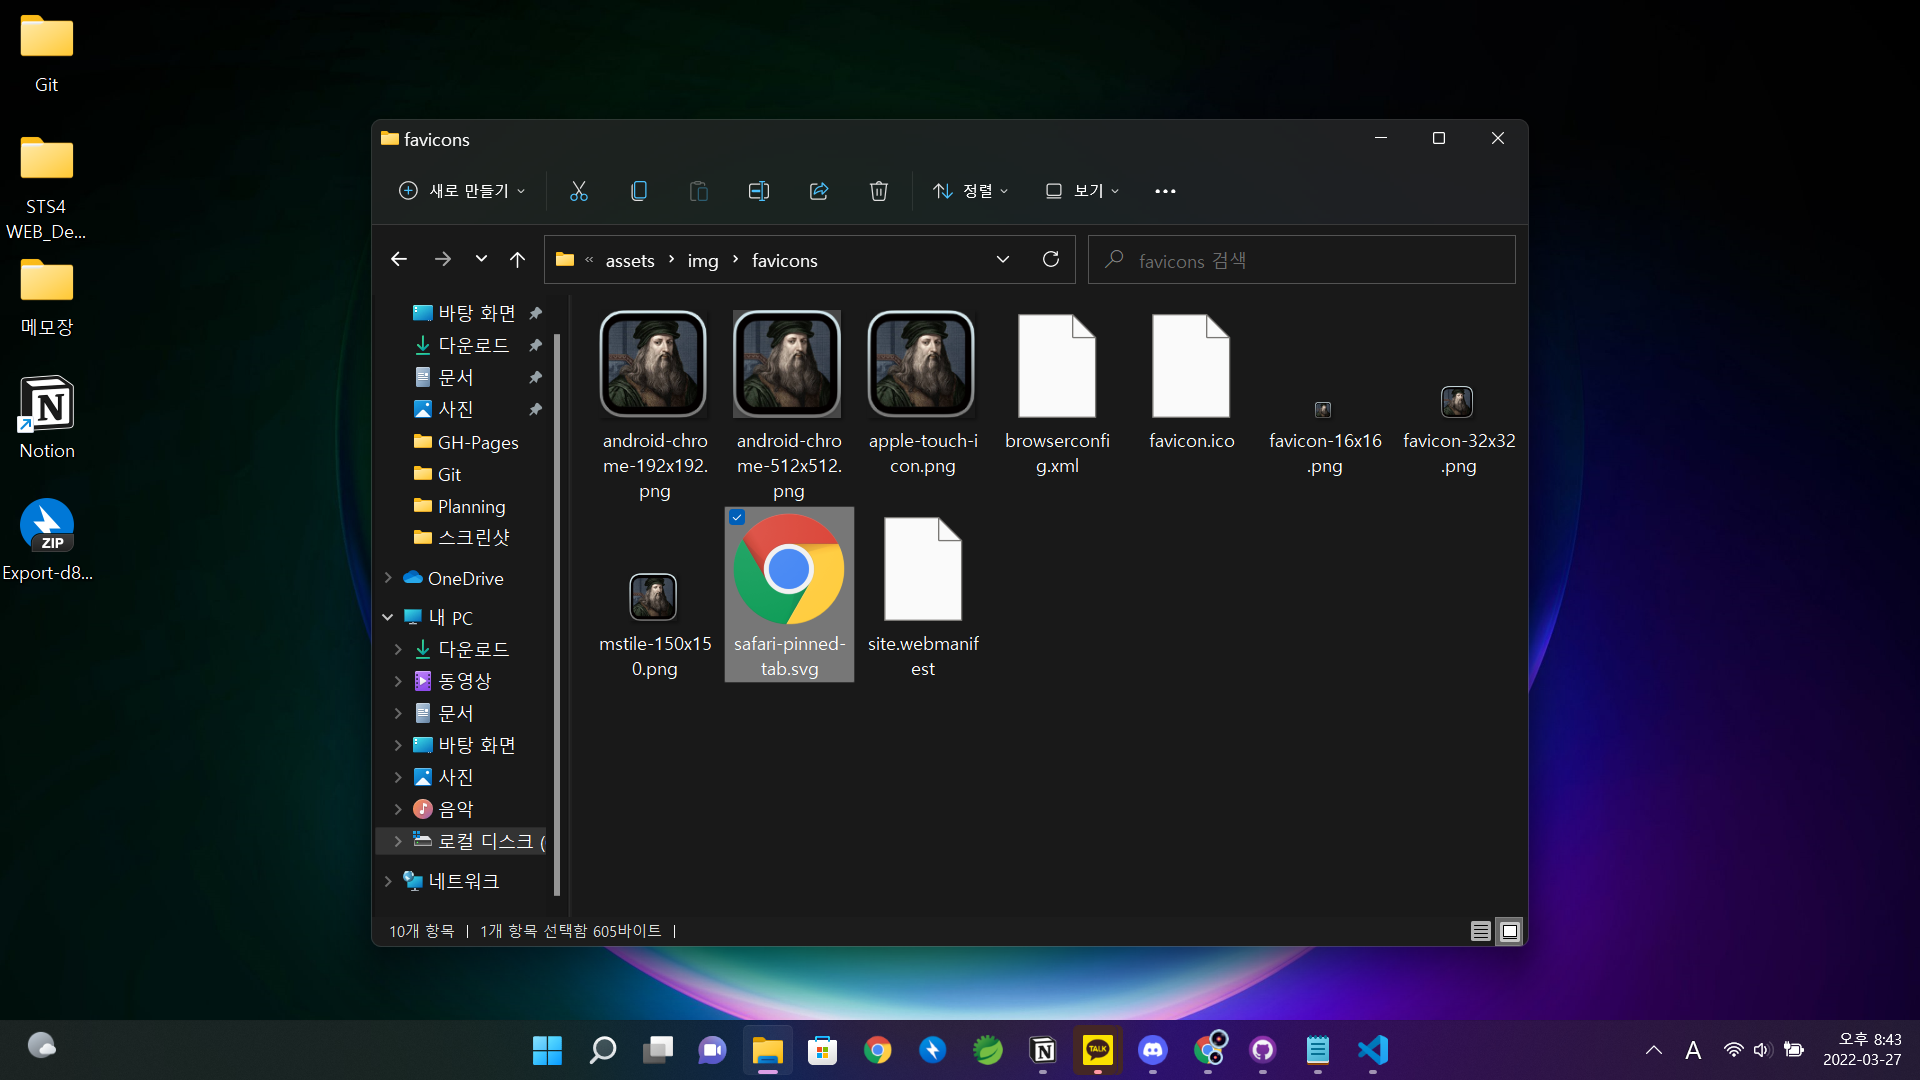Uncheck the safari-pinned-tab.svg selection checkbox
Screen dimensions: 1920x1080
coord(737,517)
